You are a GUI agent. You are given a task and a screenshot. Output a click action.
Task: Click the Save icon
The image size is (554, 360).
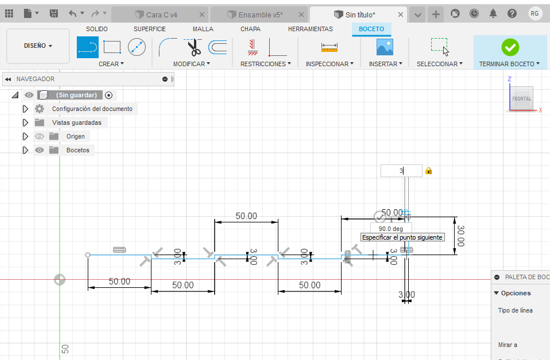pos(54,14)
